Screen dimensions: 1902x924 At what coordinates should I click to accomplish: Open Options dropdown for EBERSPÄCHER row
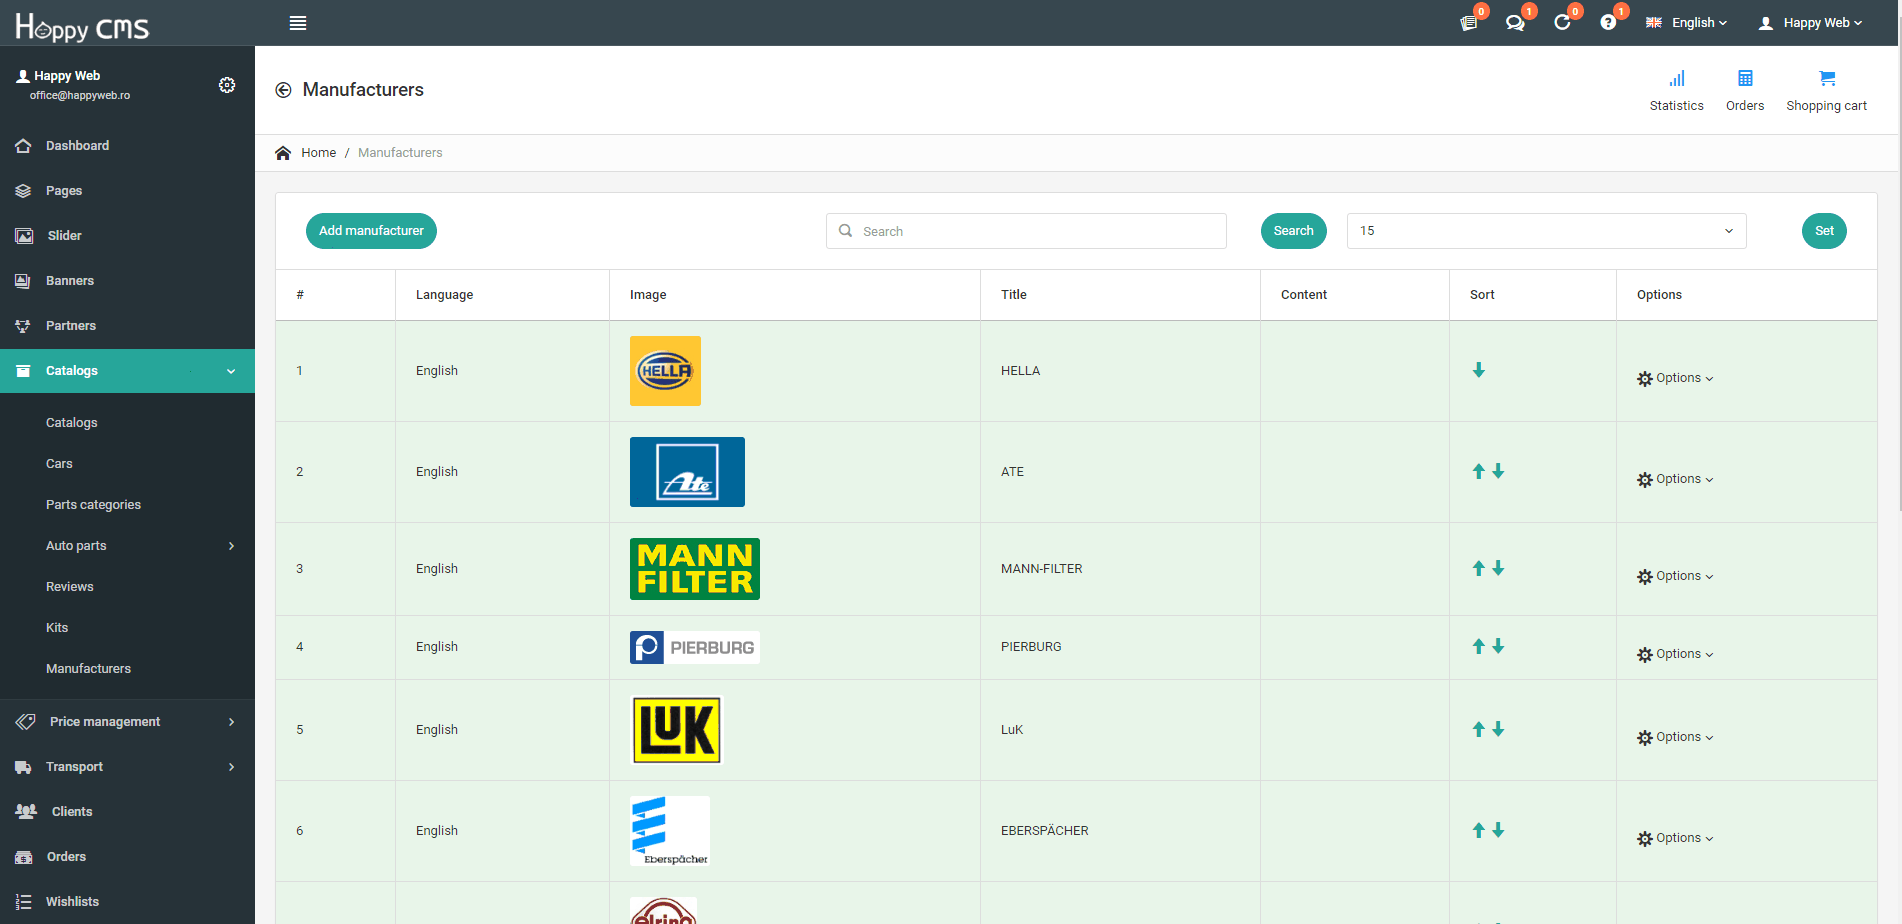(x=1675, y=838)
